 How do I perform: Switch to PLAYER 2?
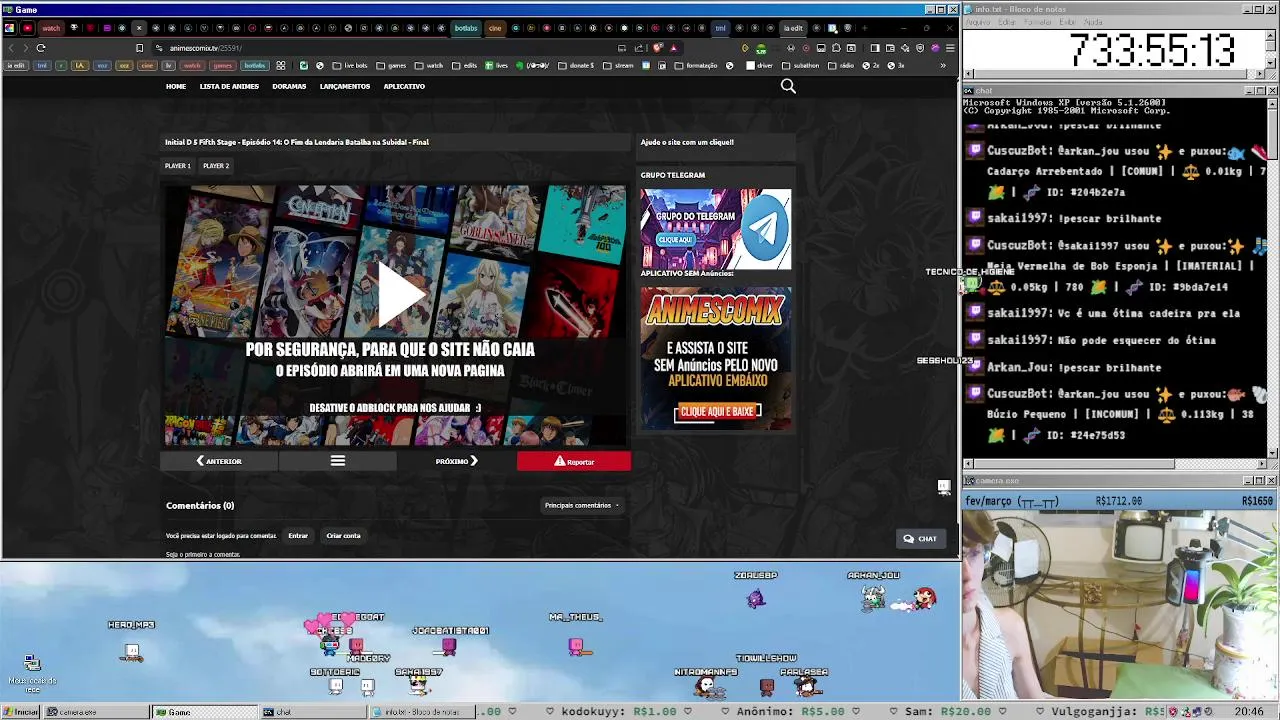pos(216,166)
